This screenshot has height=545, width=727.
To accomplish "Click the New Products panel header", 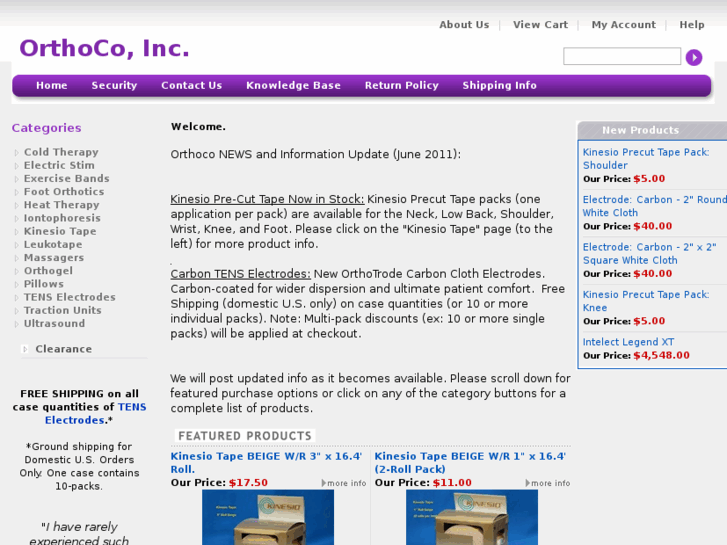I will coord(652,130).
